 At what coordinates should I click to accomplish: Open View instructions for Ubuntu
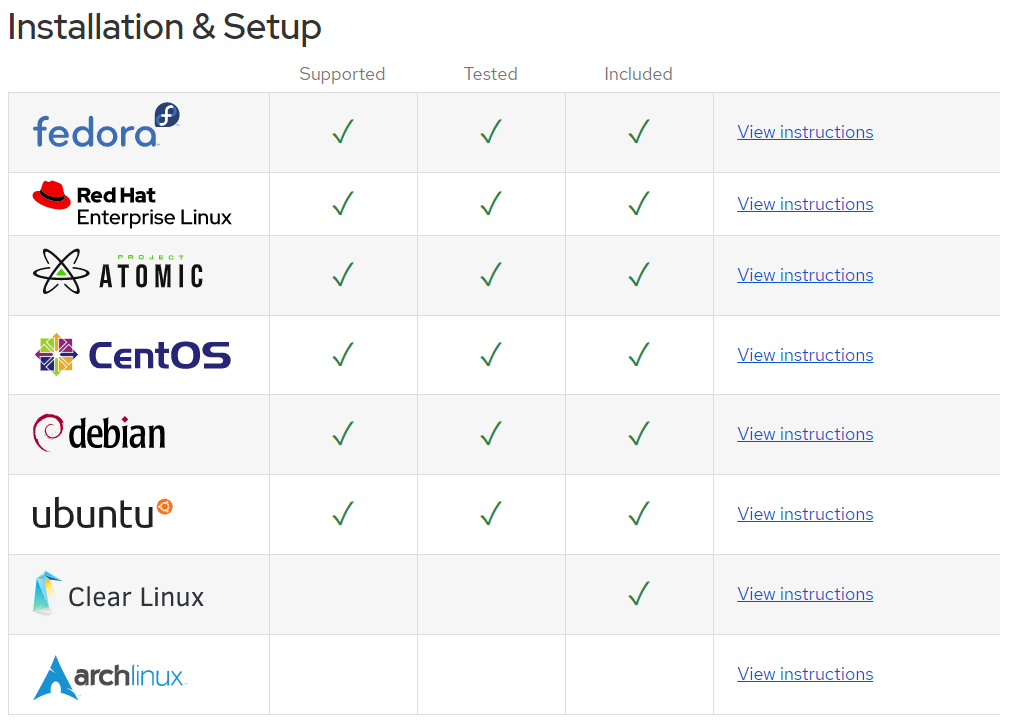(805, 514)
